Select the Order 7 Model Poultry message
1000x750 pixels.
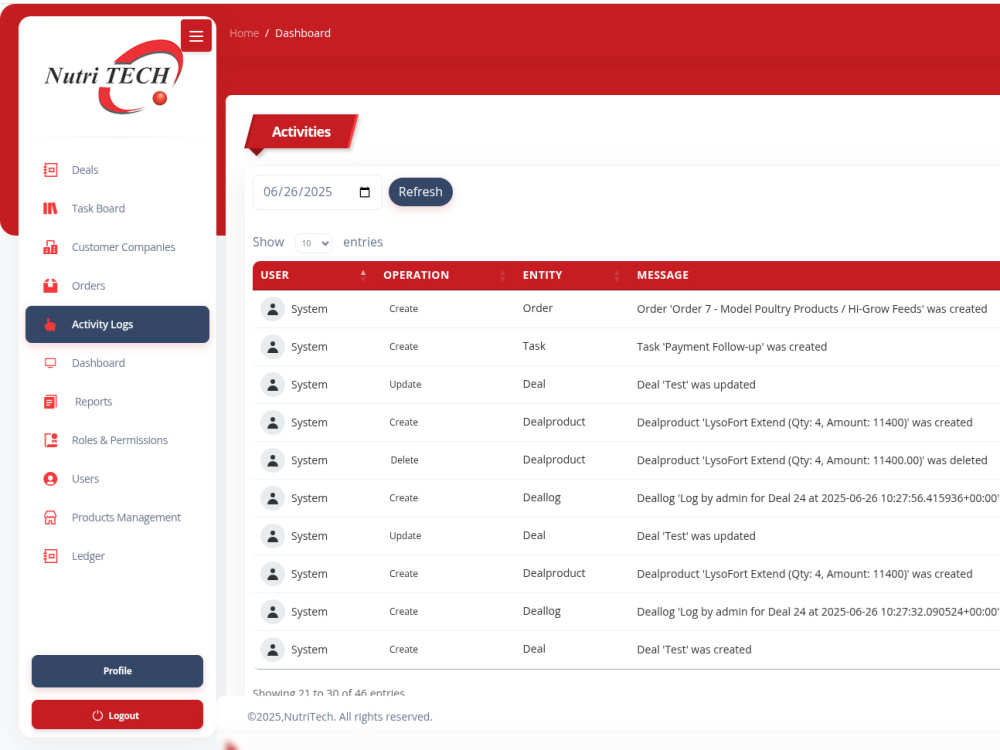coord(811,309)
